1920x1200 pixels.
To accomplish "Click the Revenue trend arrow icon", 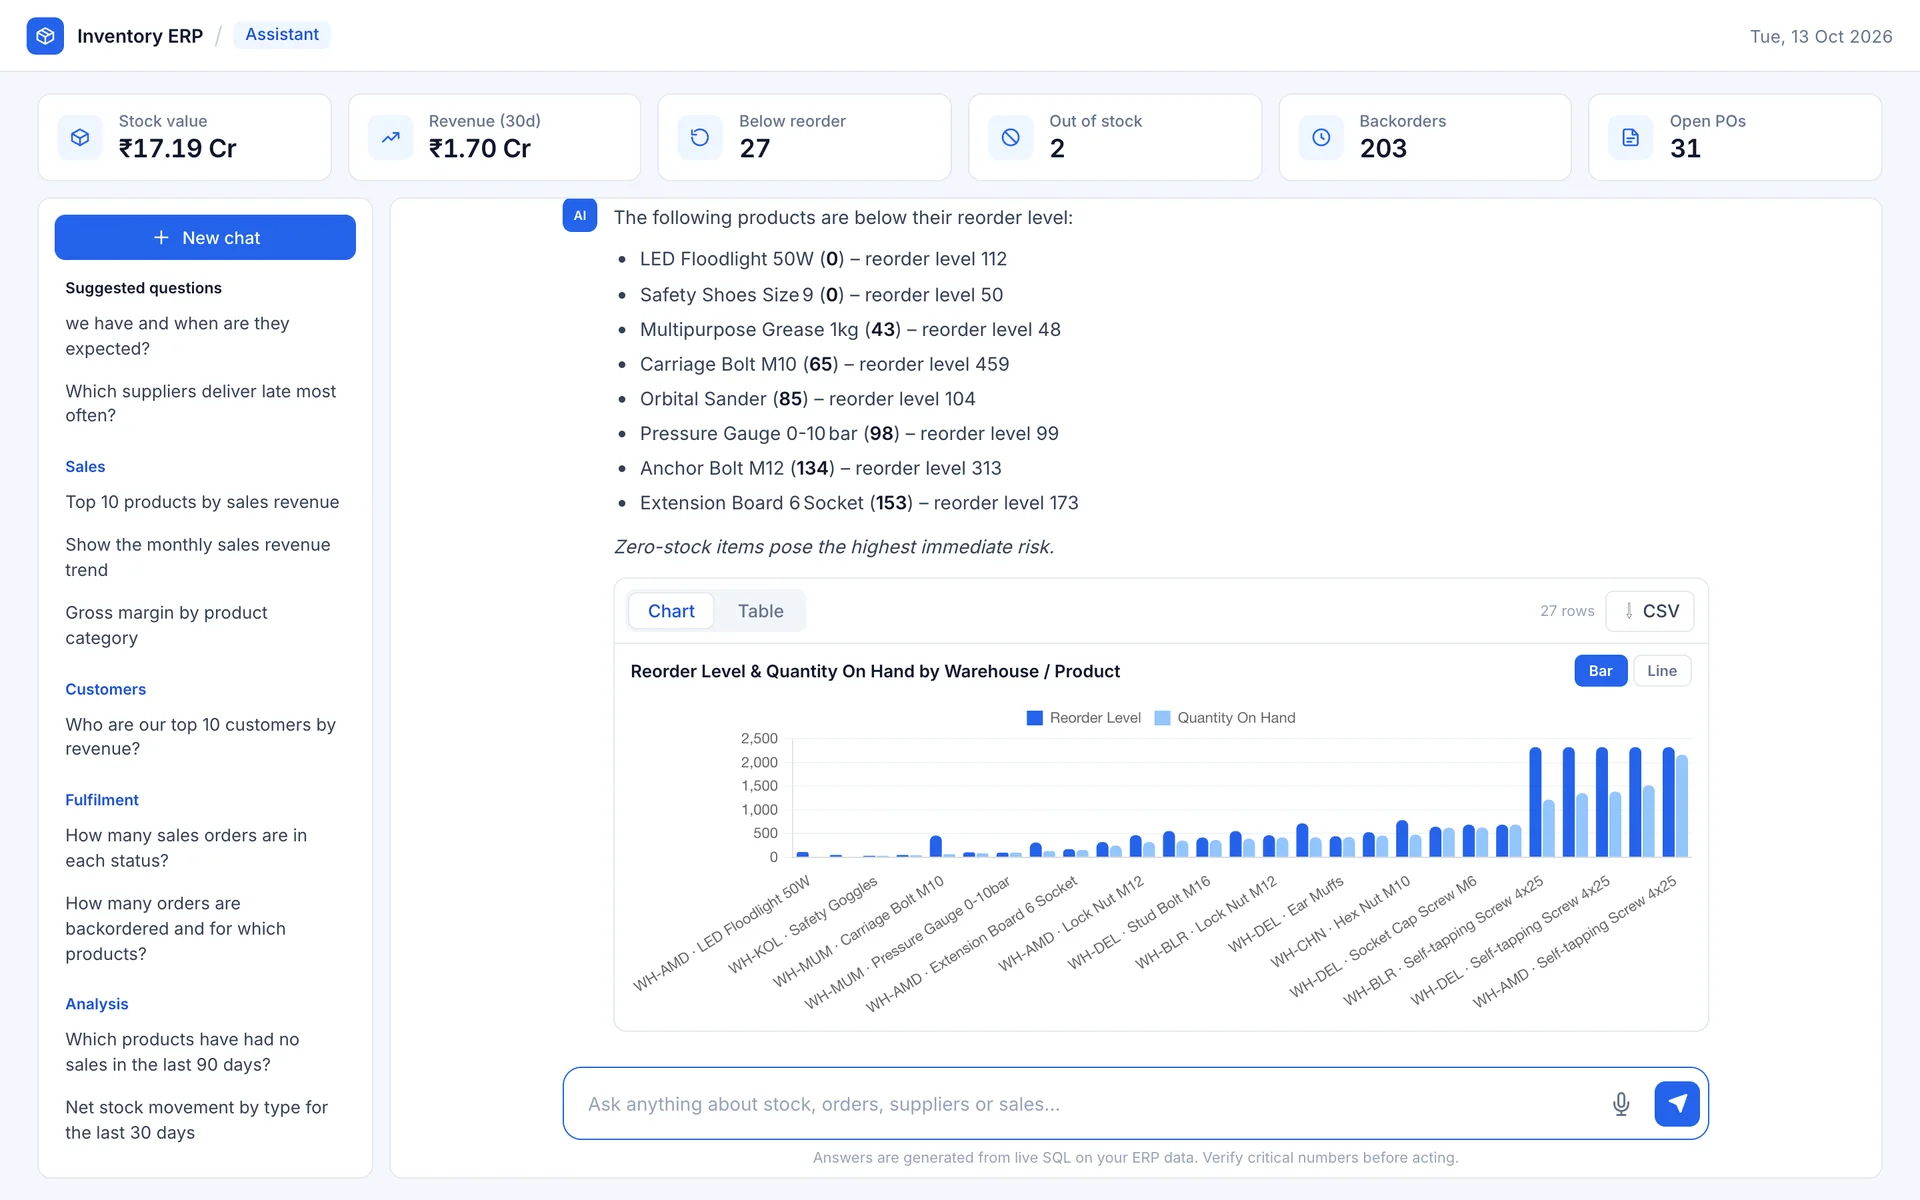I will (390, 137).
